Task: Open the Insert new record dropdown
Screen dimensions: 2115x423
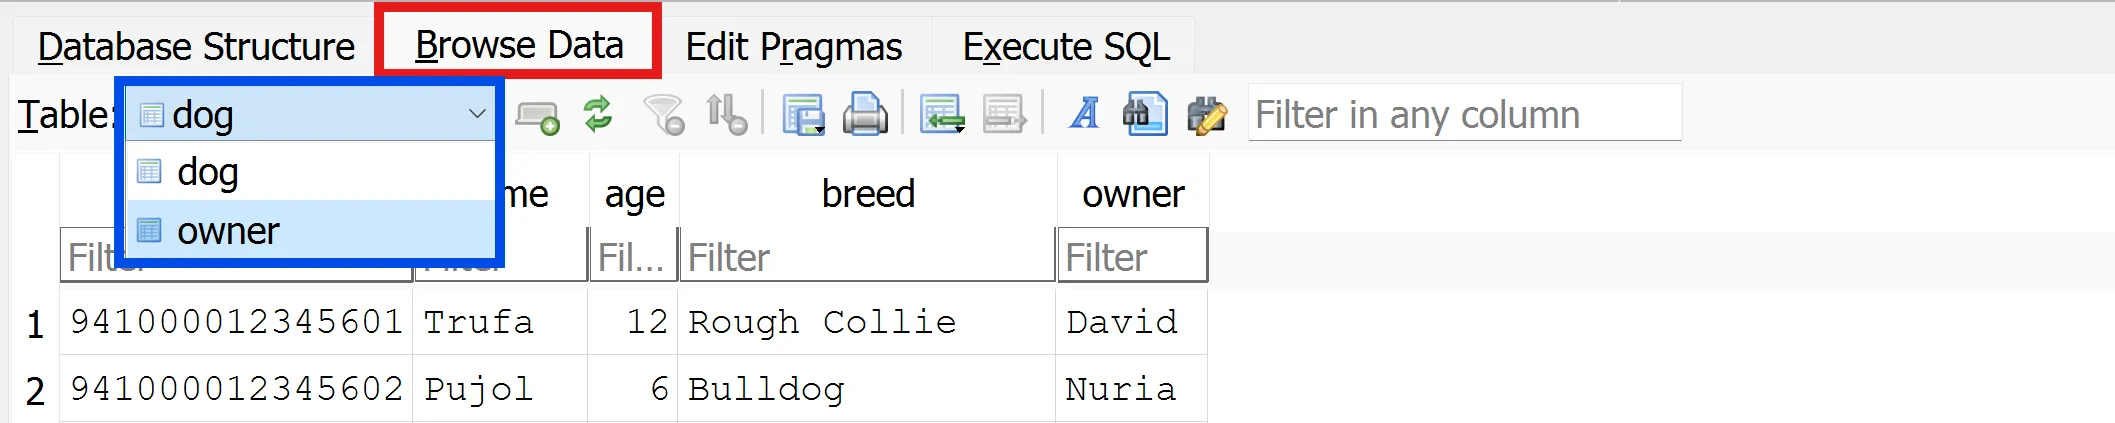Action: [x=942, y=114]
